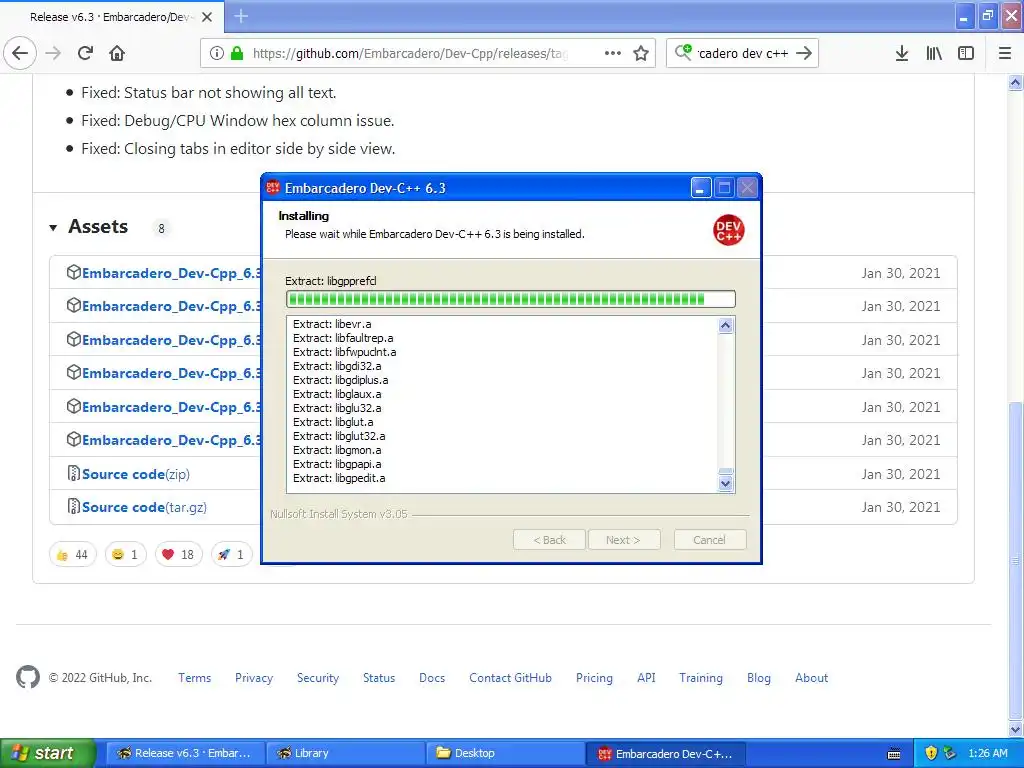
Task: Select the Release v6.3 browser tab
Action: [x=112, y=17]
